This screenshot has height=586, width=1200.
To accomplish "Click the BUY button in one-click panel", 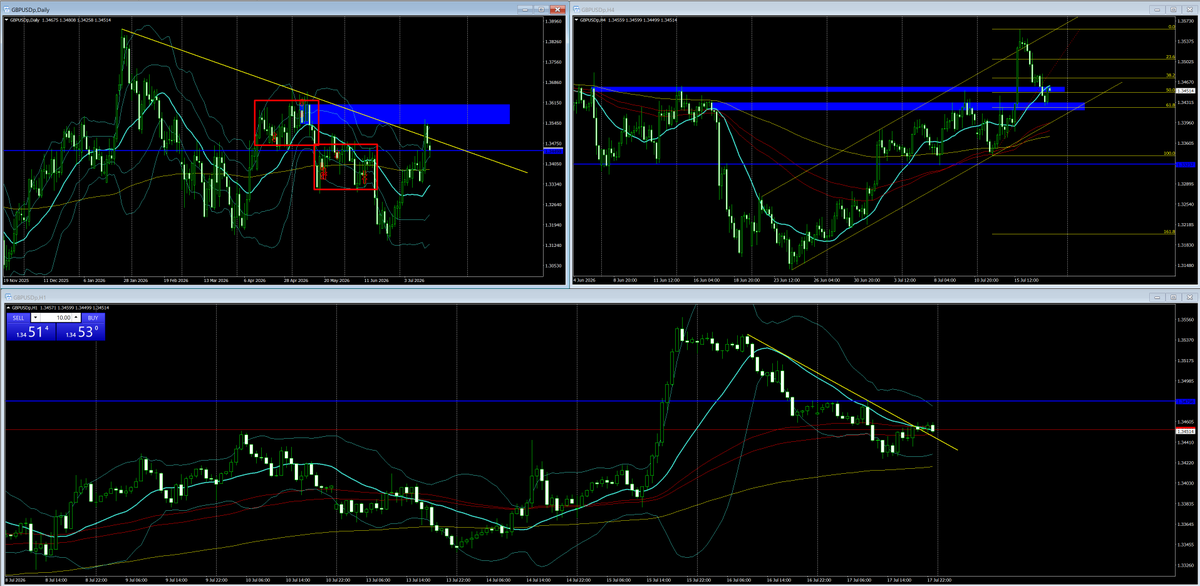I will pyautogui.click(x=93, y=318).
